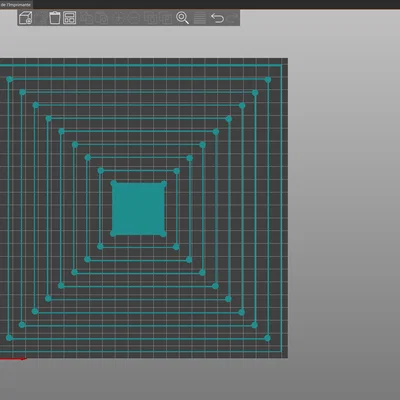Click the greyed-out redo arrow icon
This screenshot has width=400, height=400.
(x=232, y=18)
